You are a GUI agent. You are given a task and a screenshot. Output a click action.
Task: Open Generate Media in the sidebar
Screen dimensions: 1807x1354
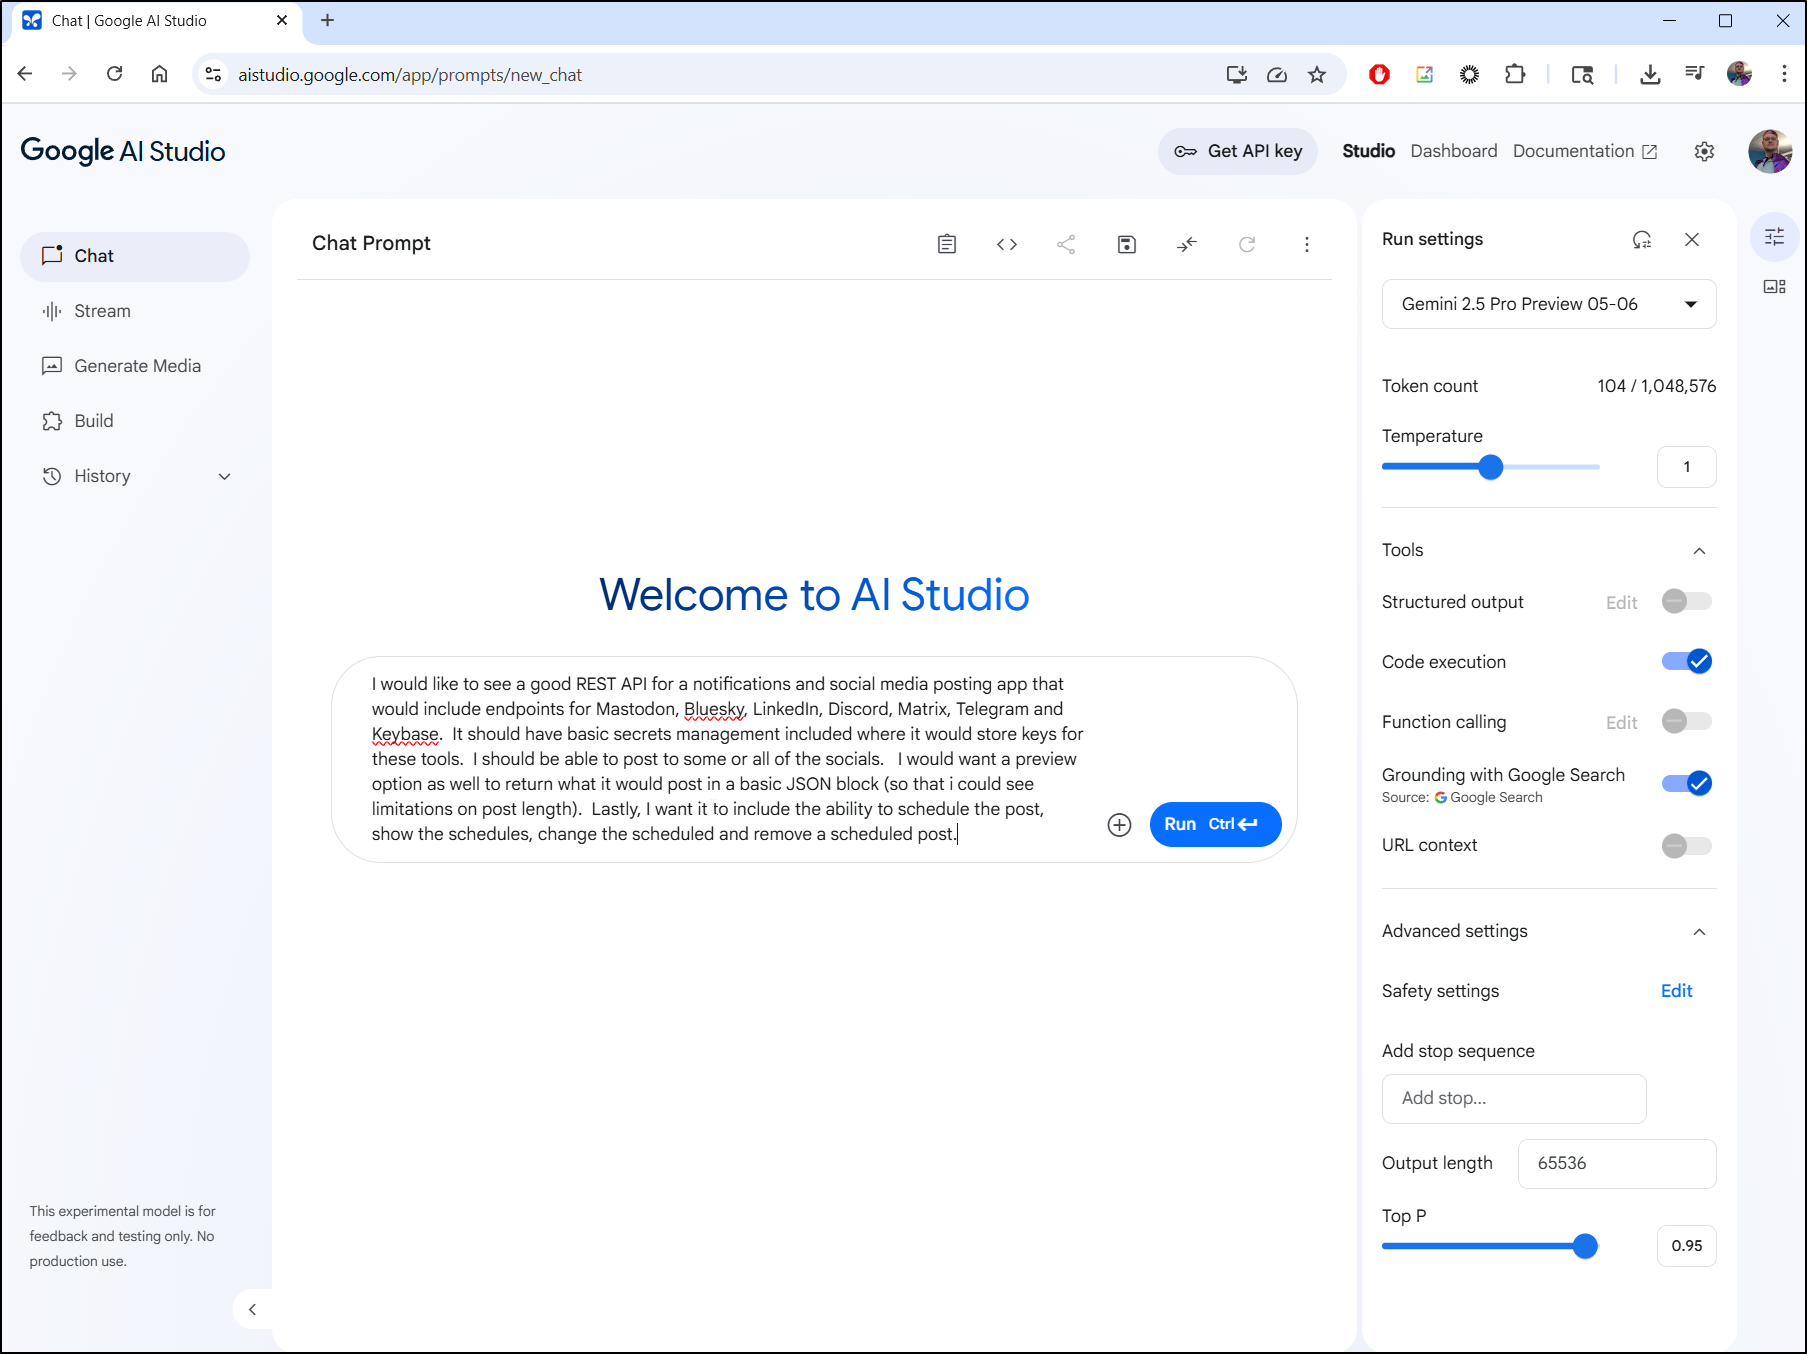(x=135, y=366)
